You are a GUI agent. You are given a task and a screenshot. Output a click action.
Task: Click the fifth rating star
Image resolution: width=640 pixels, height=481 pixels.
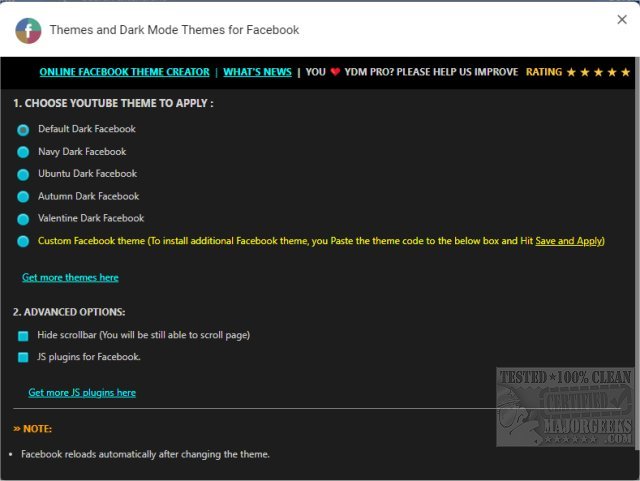[625, 72]
